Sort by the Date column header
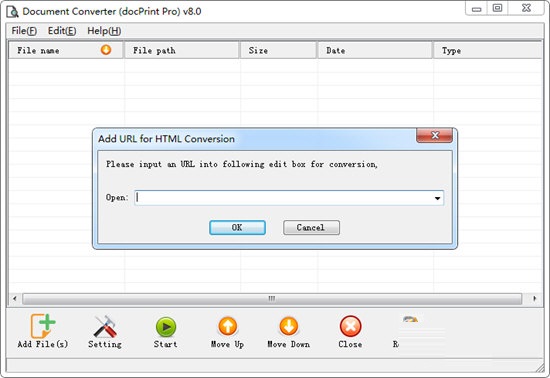This screenshot has height=378, width=550. [x=375, y=50]
